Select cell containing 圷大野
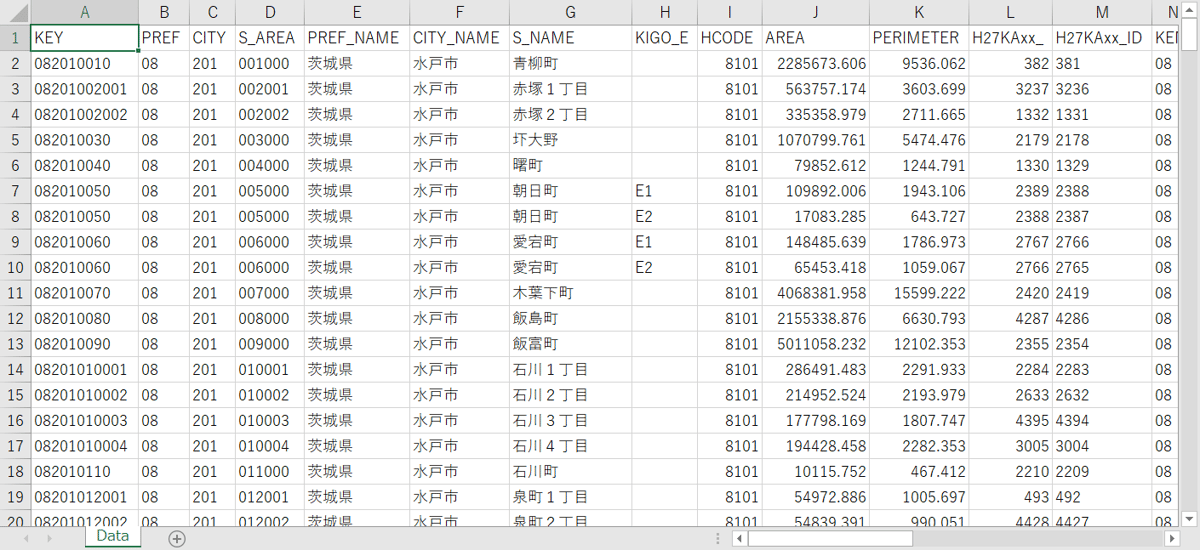This screenshot has width=1200, height=550. point(570,140)
